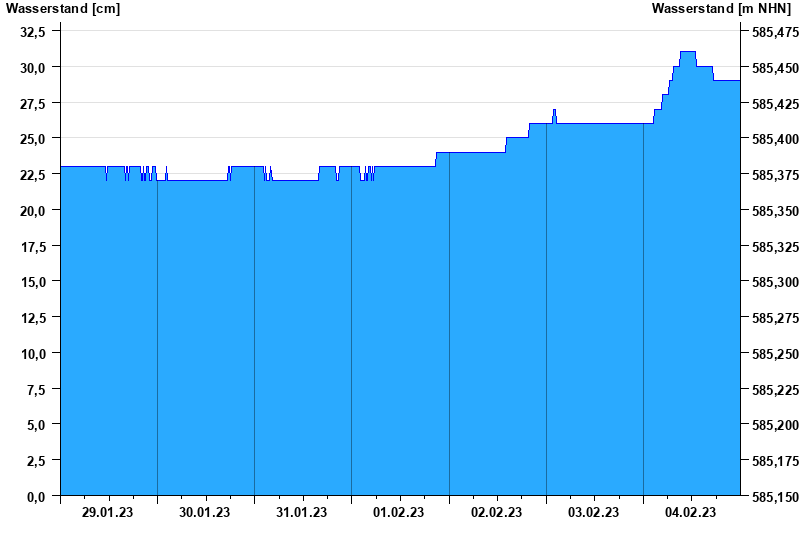Select the 32,5 tick label on left axis
The width and height of the screenshot is (800, 550).
tap(33, 32)
